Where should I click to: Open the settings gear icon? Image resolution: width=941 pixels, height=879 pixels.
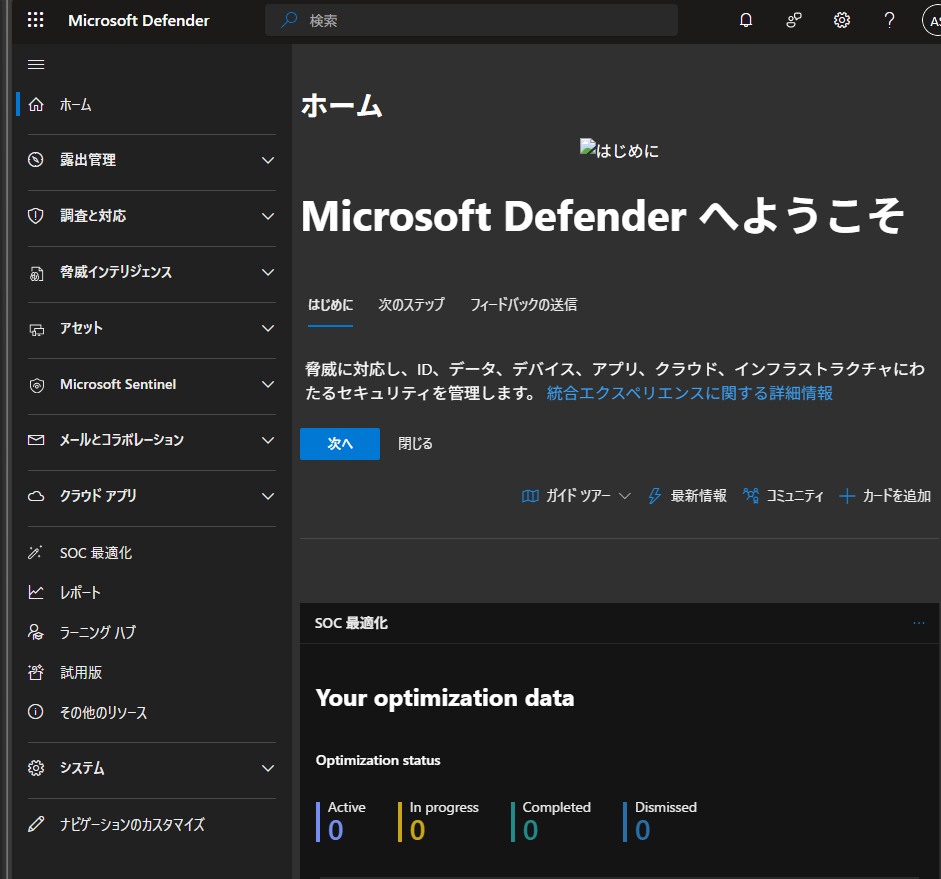(841, 20)
